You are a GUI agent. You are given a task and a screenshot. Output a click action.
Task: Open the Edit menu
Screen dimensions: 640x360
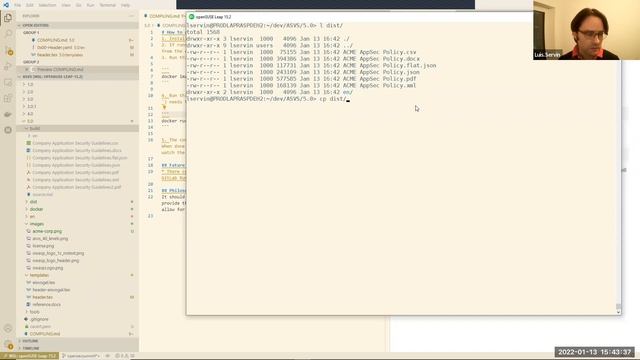(x=30, y=5)
